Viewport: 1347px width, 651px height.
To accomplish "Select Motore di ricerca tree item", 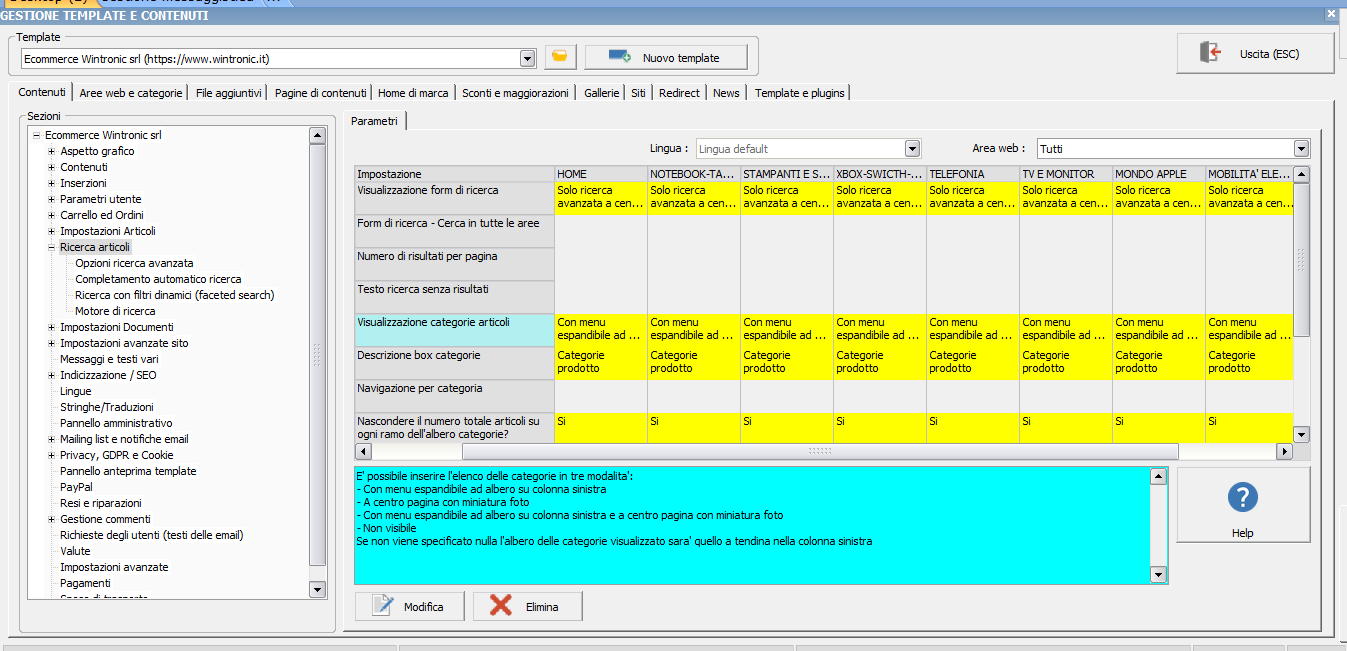I will pyautogui.click(x=115, y=311).
